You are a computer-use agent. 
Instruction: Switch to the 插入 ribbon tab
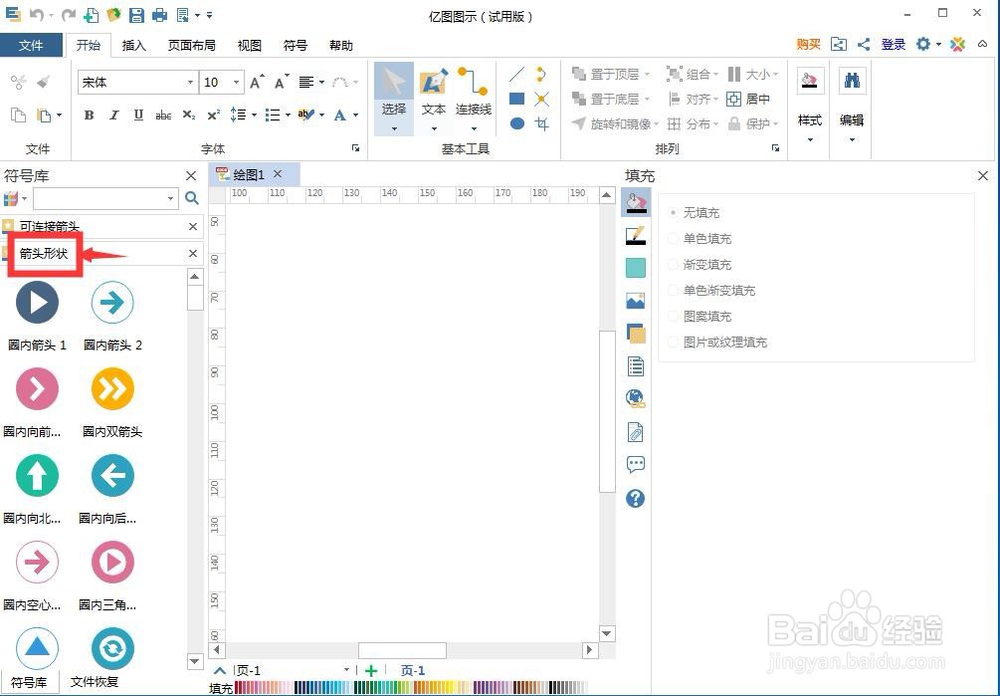134,45
